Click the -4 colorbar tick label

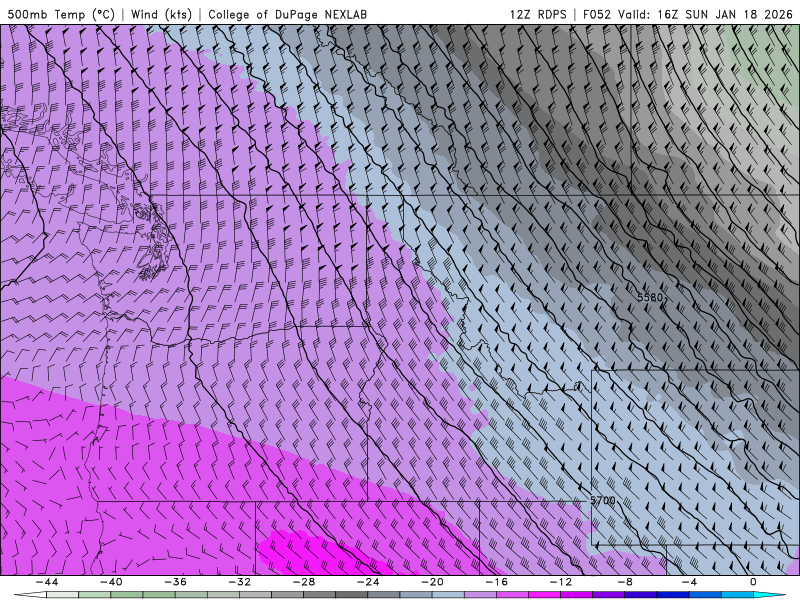pyautogui.click(x=690, y=582)
